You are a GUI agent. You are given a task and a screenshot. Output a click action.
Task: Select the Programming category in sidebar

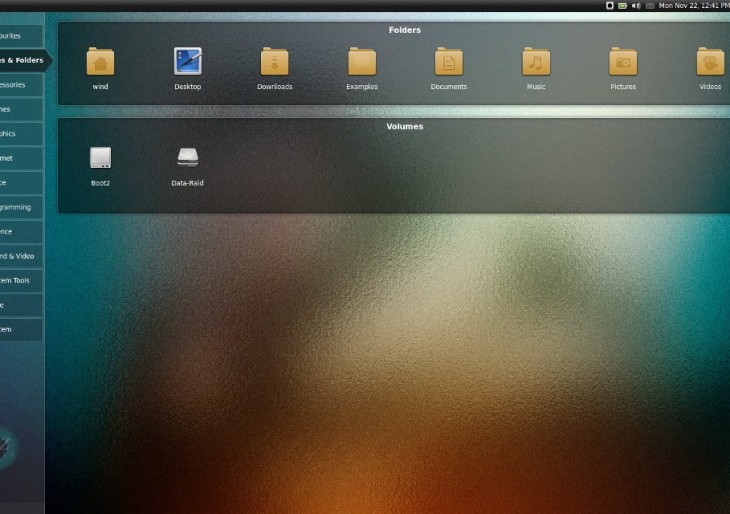coord(21,207)
